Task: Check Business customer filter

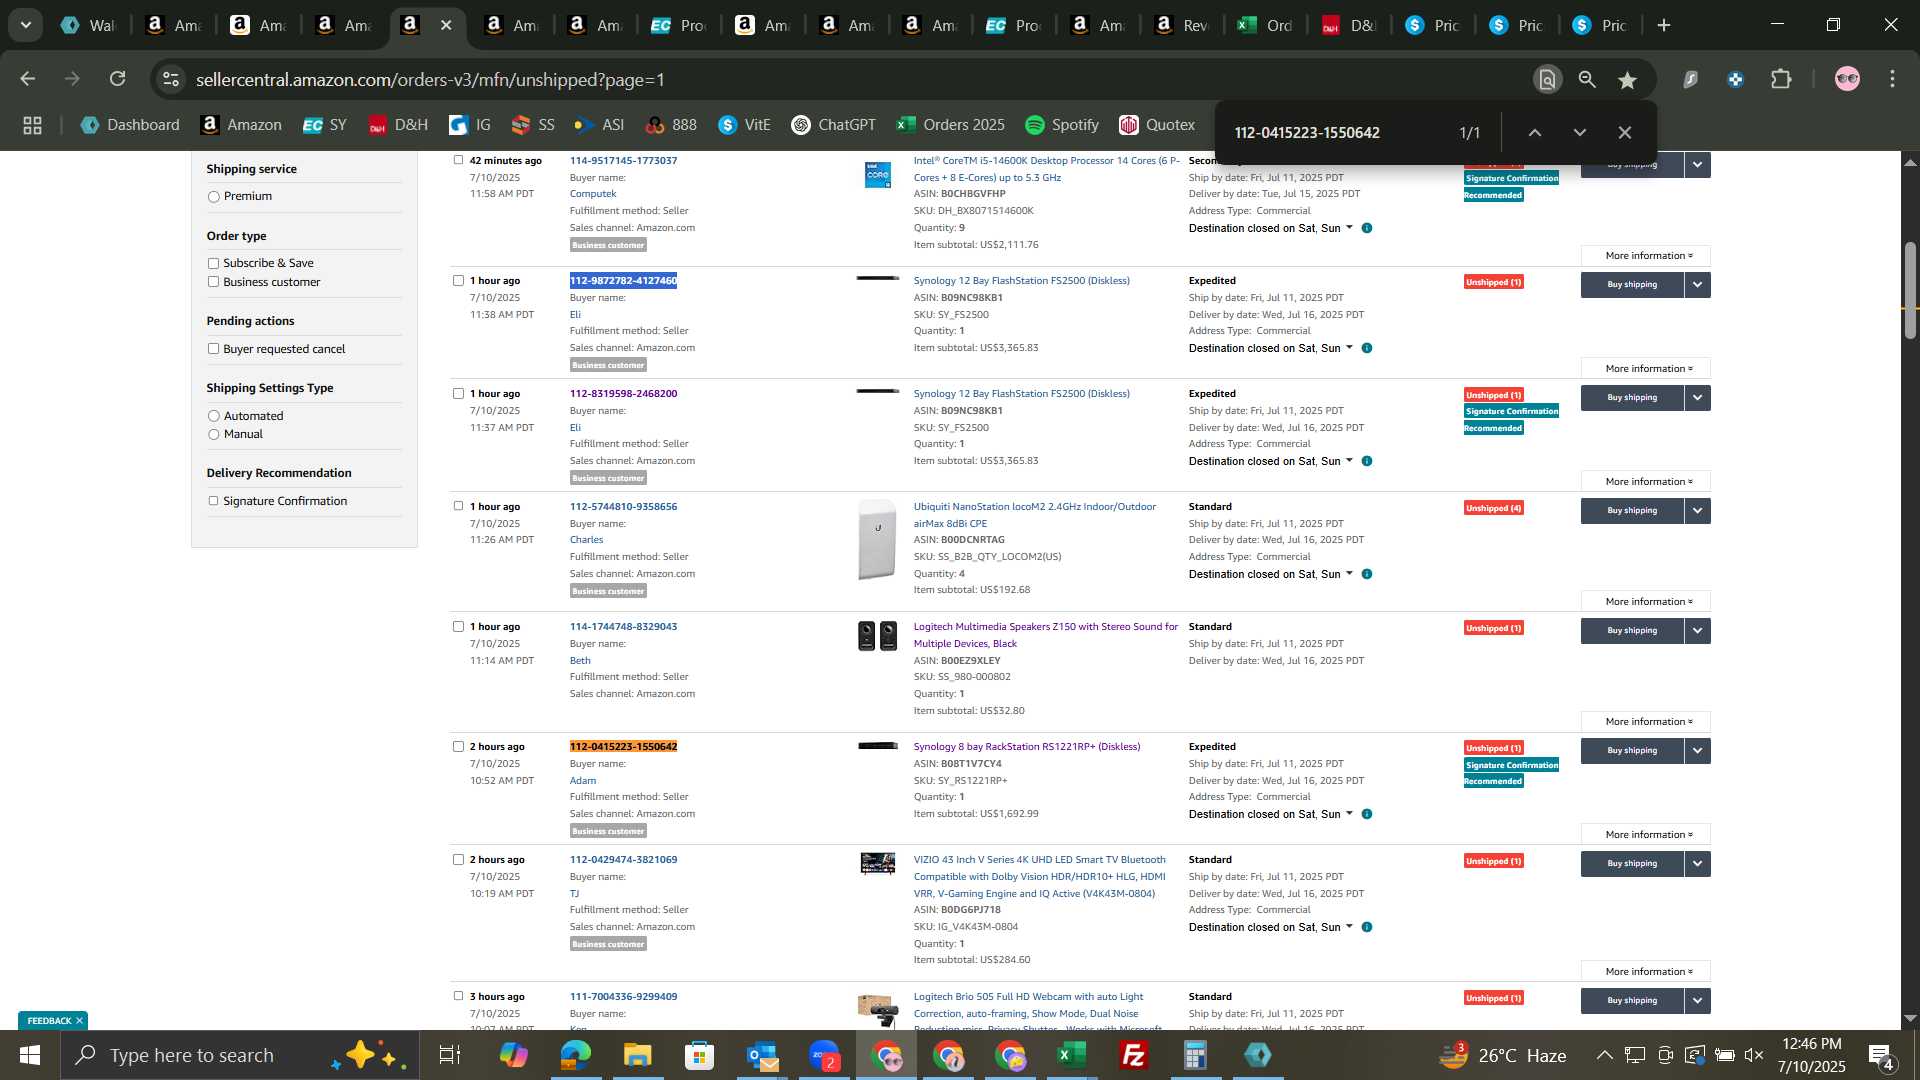Action: click(213, 282)
